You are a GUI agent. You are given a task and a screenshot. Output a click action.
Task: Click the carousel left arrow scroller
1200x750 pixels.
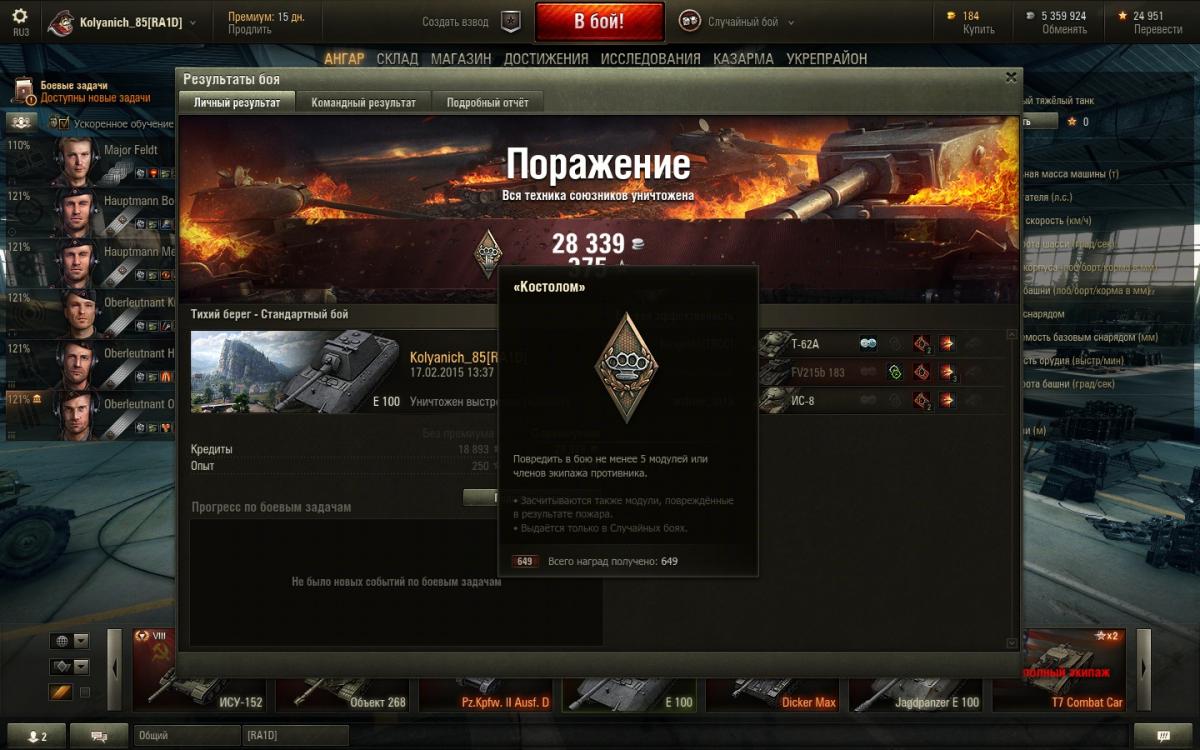(x=114, y=670)
